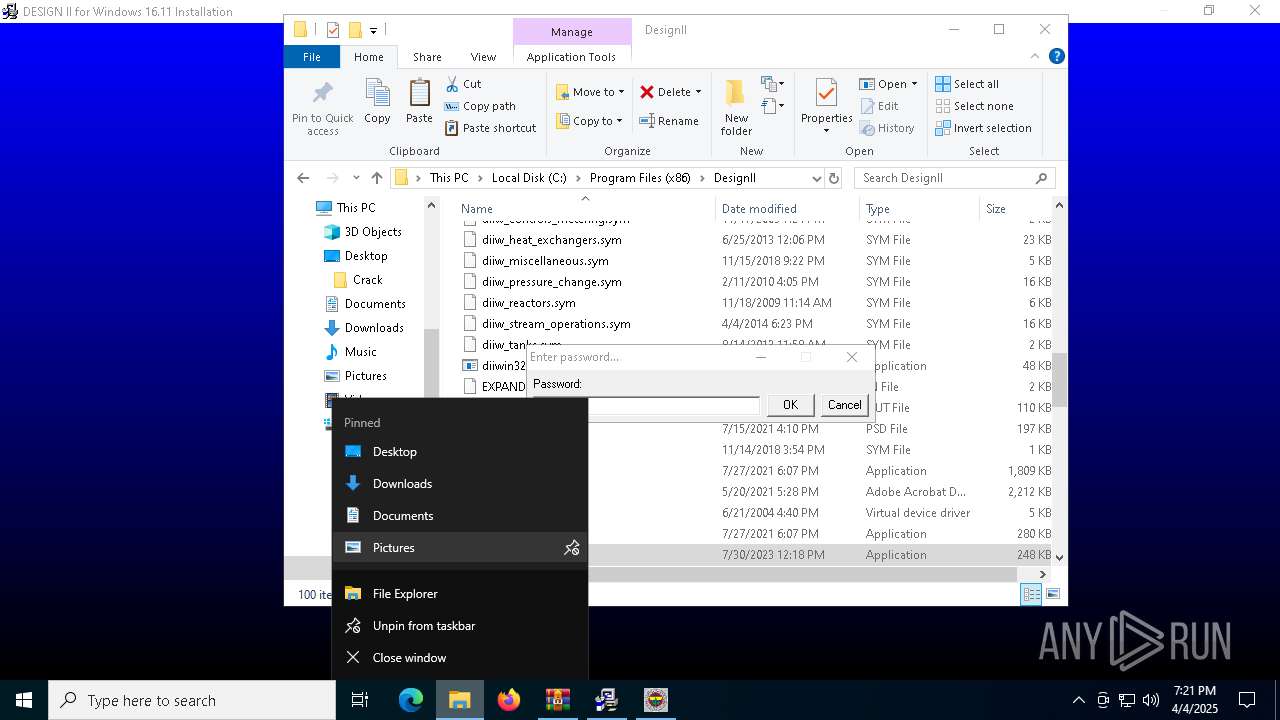Refresh the DesignII folder view
This screenshot has width=1280, height=720.
tap(834, 178)
